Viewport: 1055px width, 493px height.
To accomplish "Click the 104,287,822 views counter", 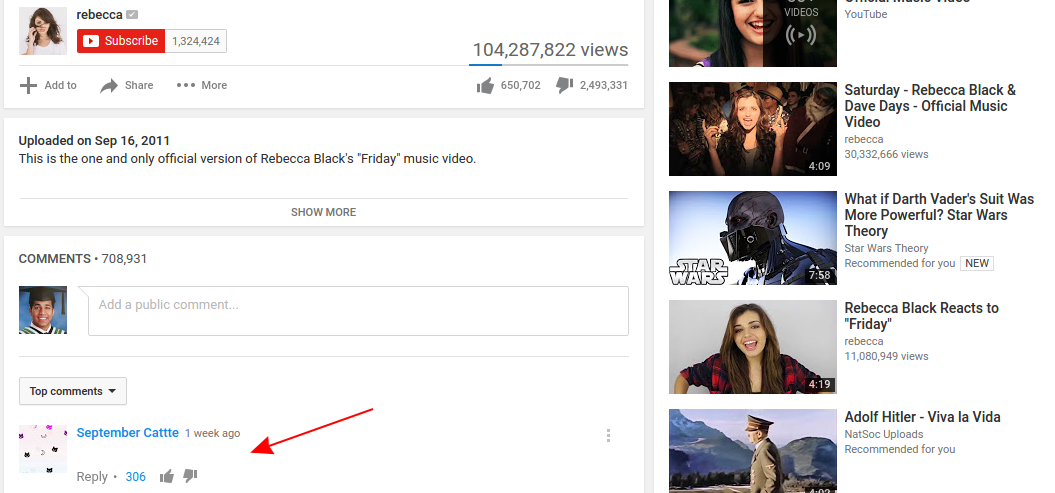I will pos(550,50).
